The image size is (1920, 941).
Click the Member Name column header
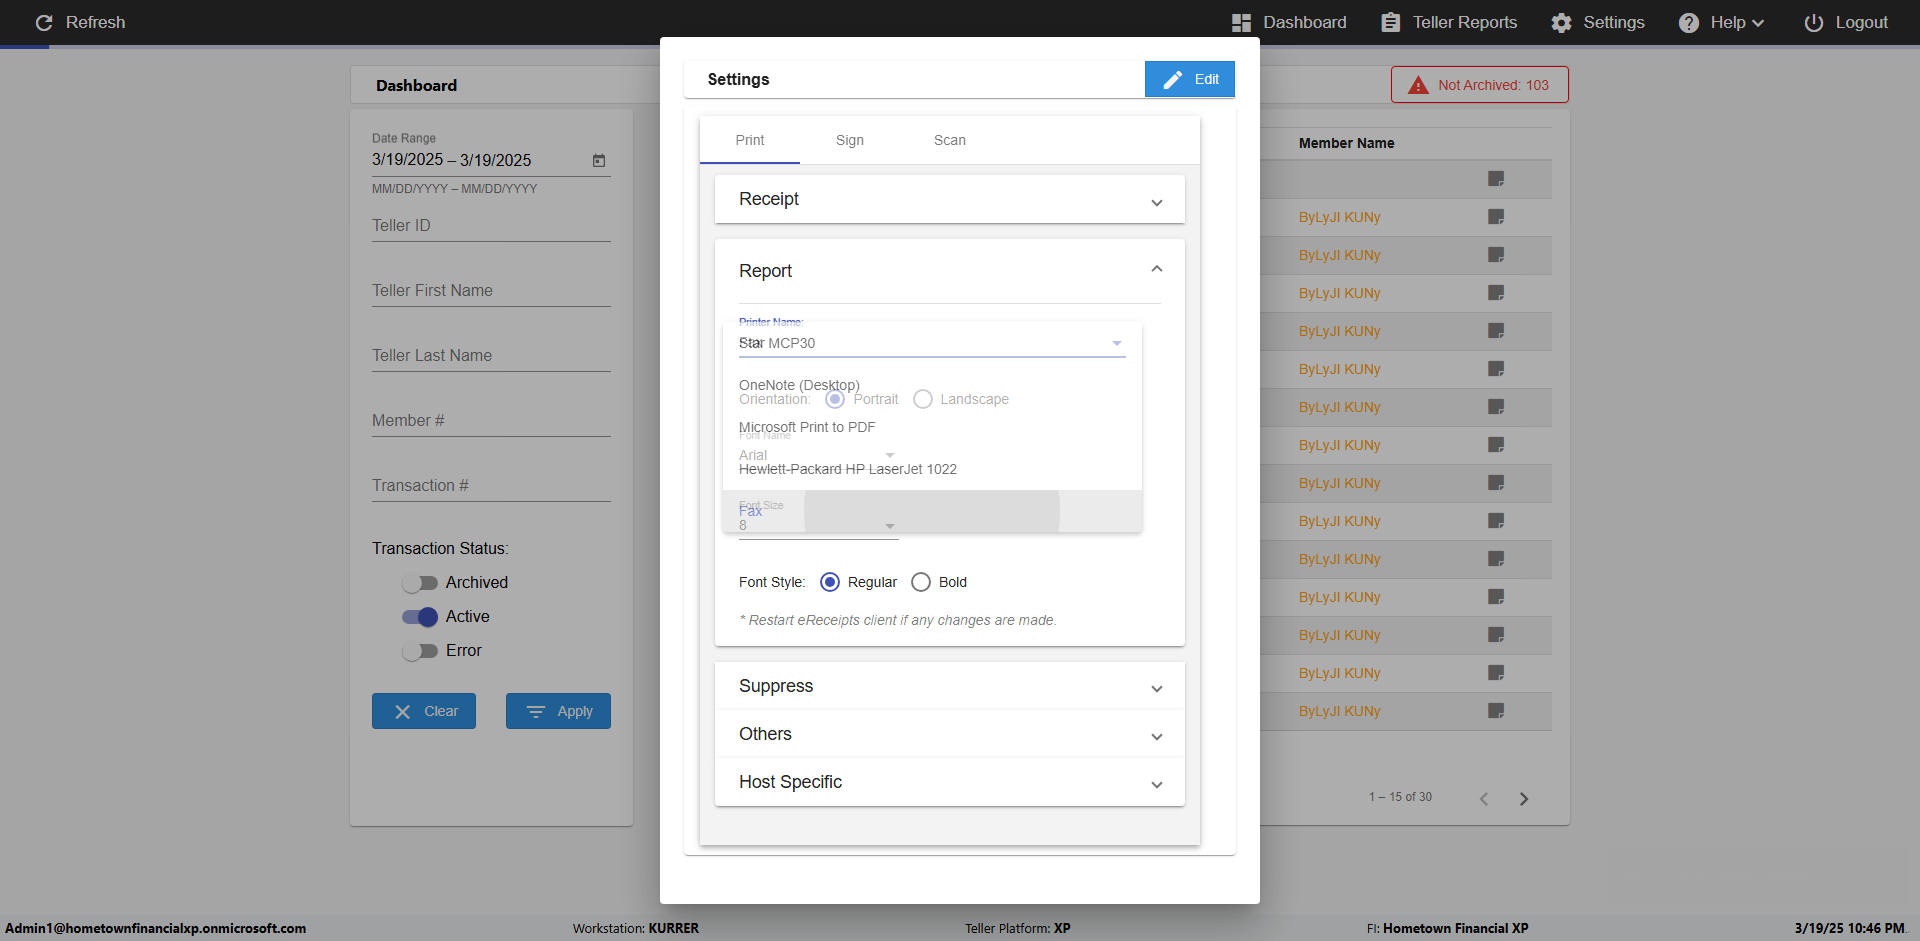[1346, 143]
